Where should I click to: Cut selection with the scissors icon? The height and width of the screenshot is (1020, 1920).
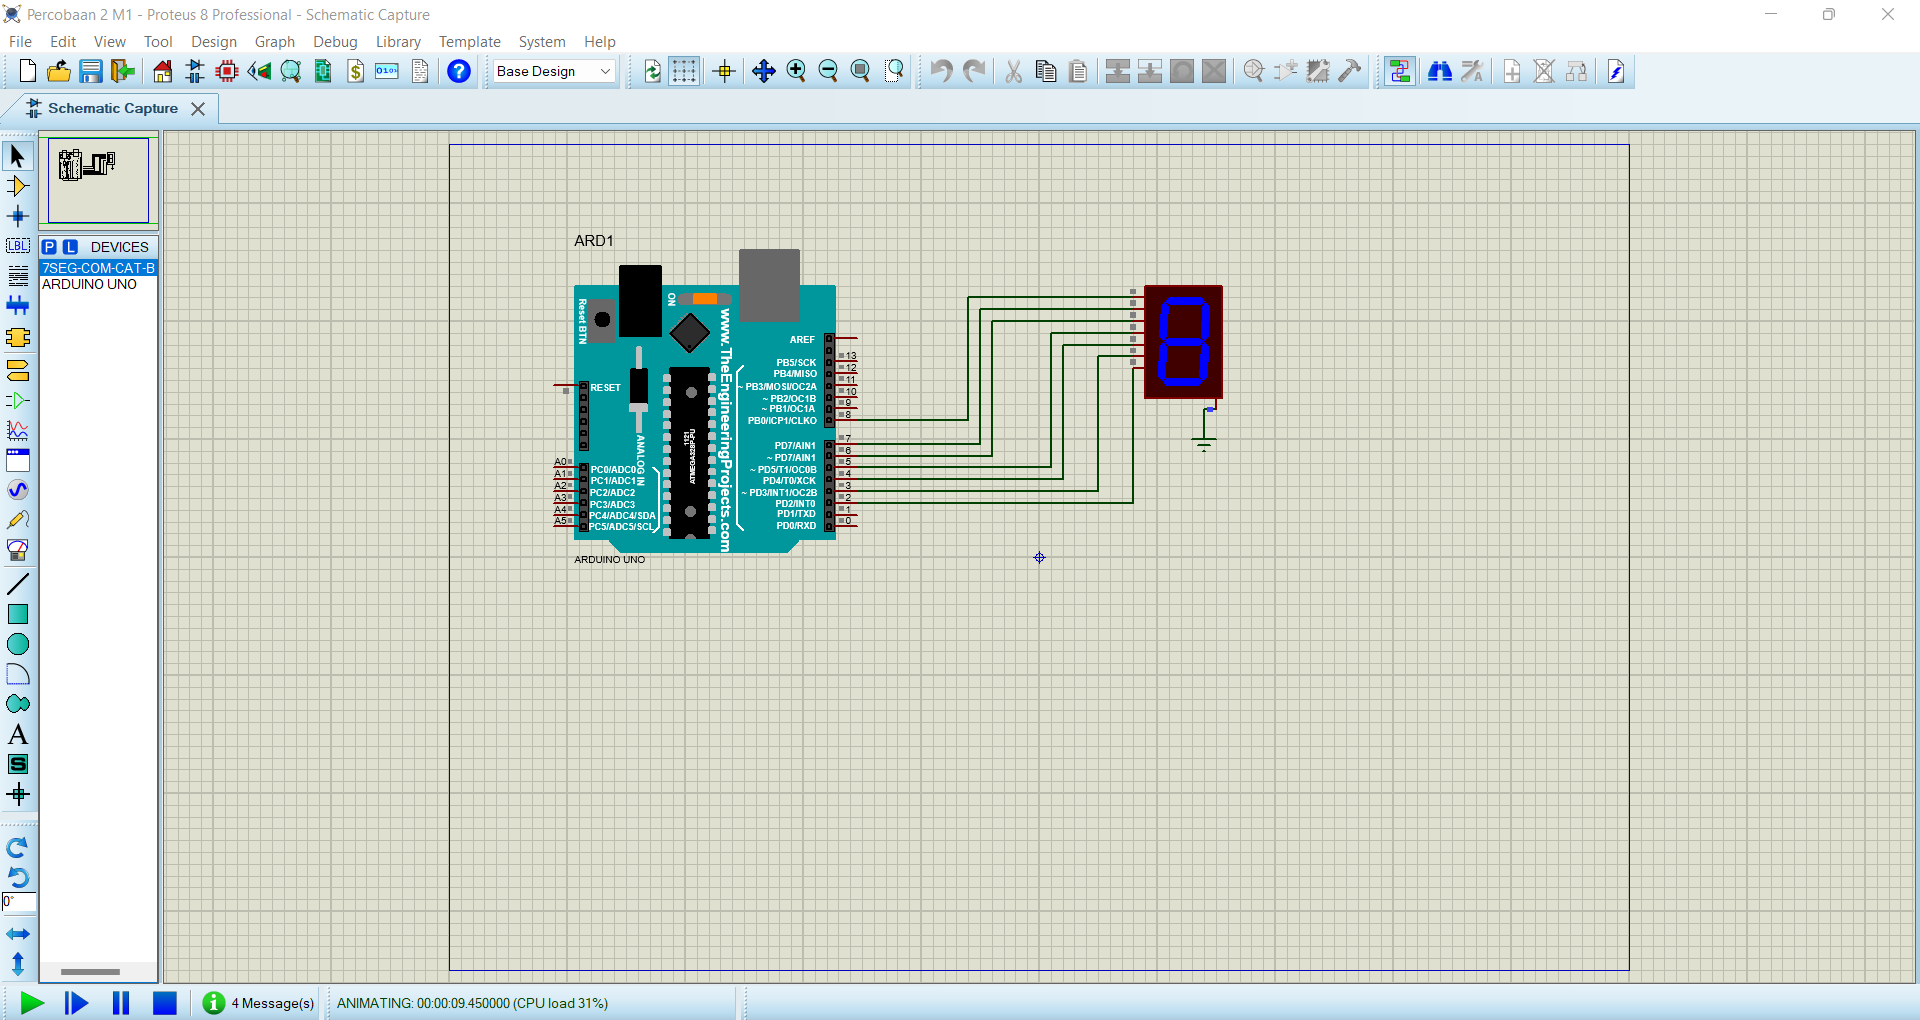coord(1014,71)
